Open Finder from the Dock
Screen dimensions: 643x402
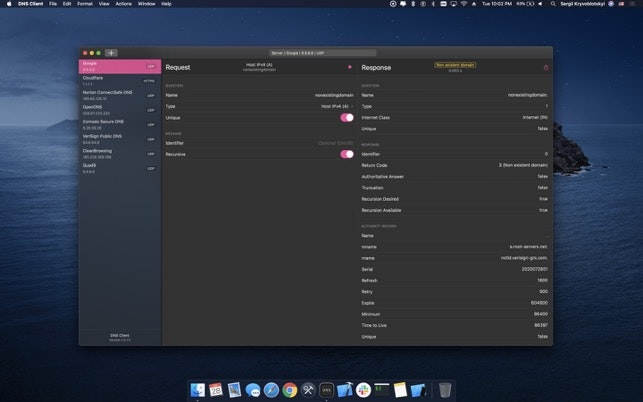198,390
